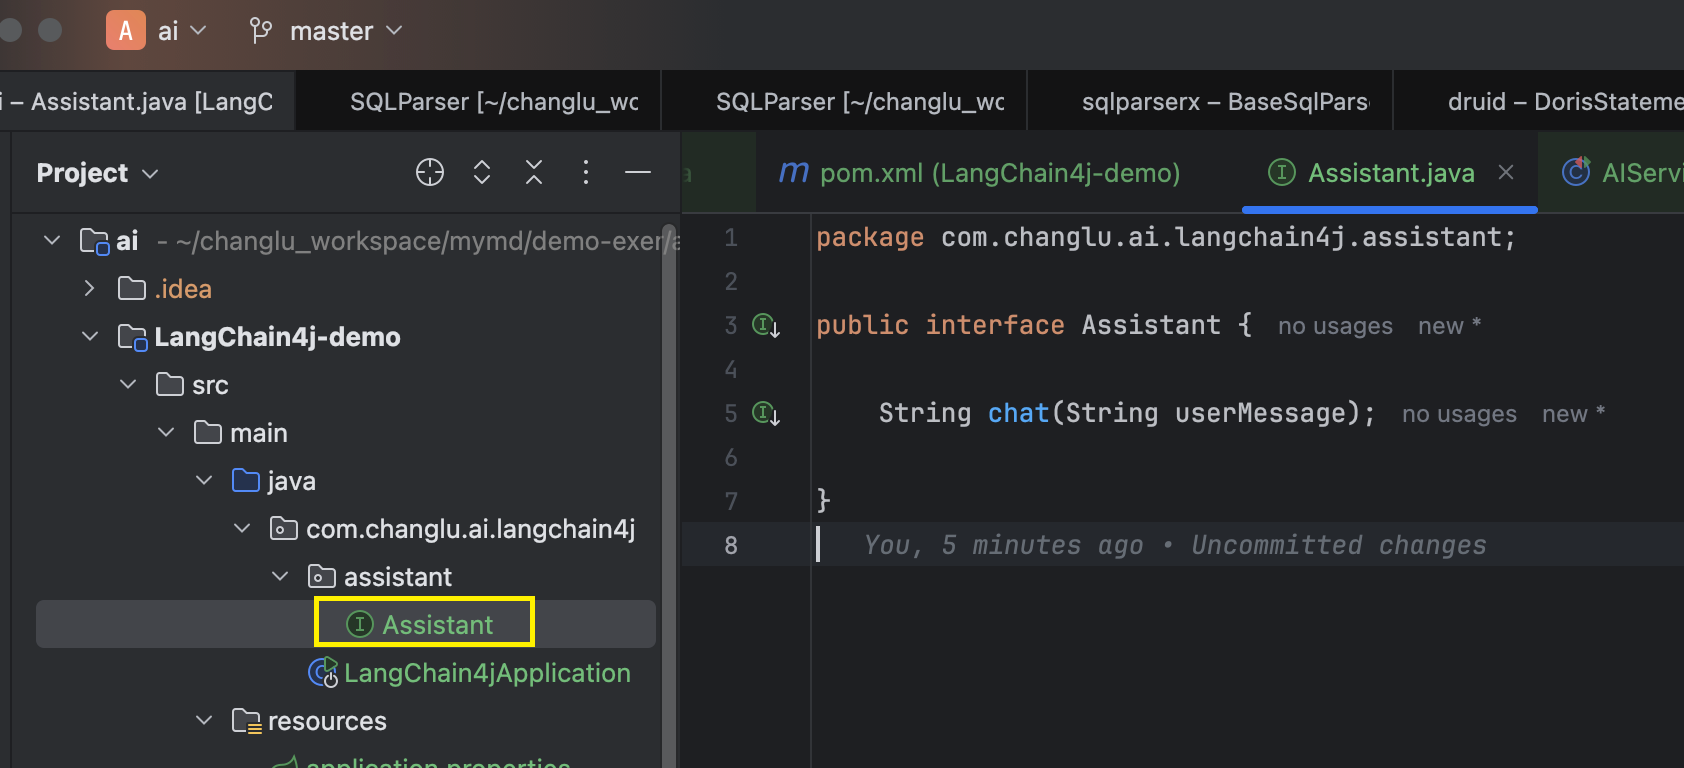This screenshot has height=768, width=1684.
Task: Open the Project panel options menu
Action: coord(586,173)
